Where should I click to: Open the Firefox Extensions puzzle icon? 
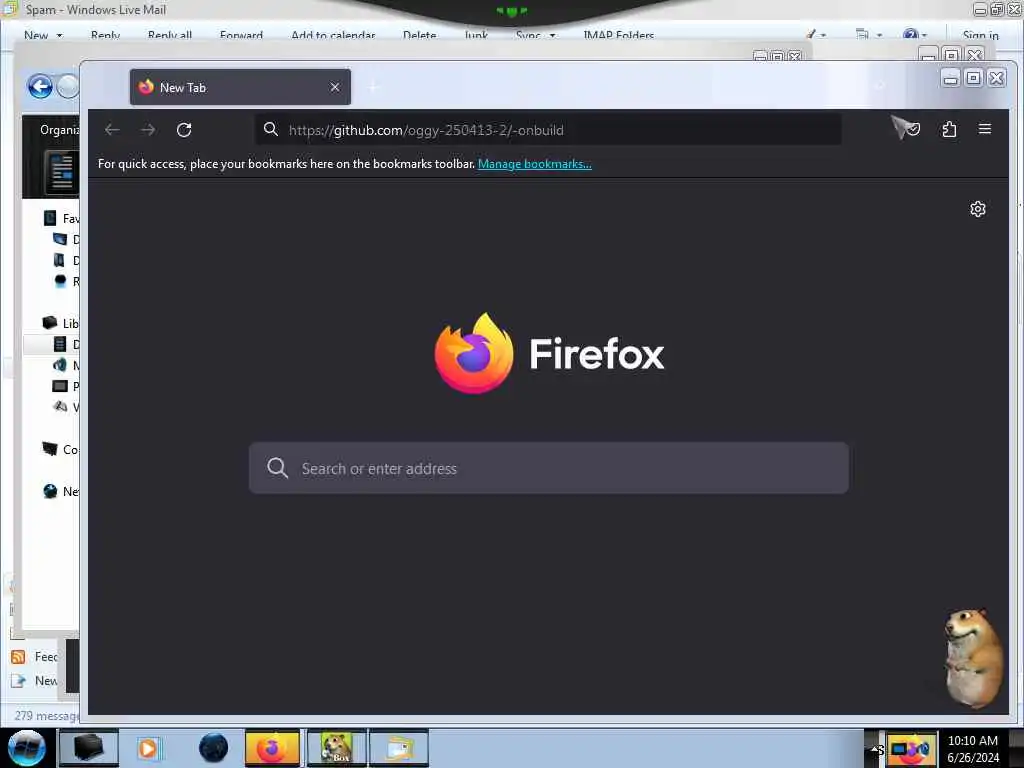tap(950, 129)
